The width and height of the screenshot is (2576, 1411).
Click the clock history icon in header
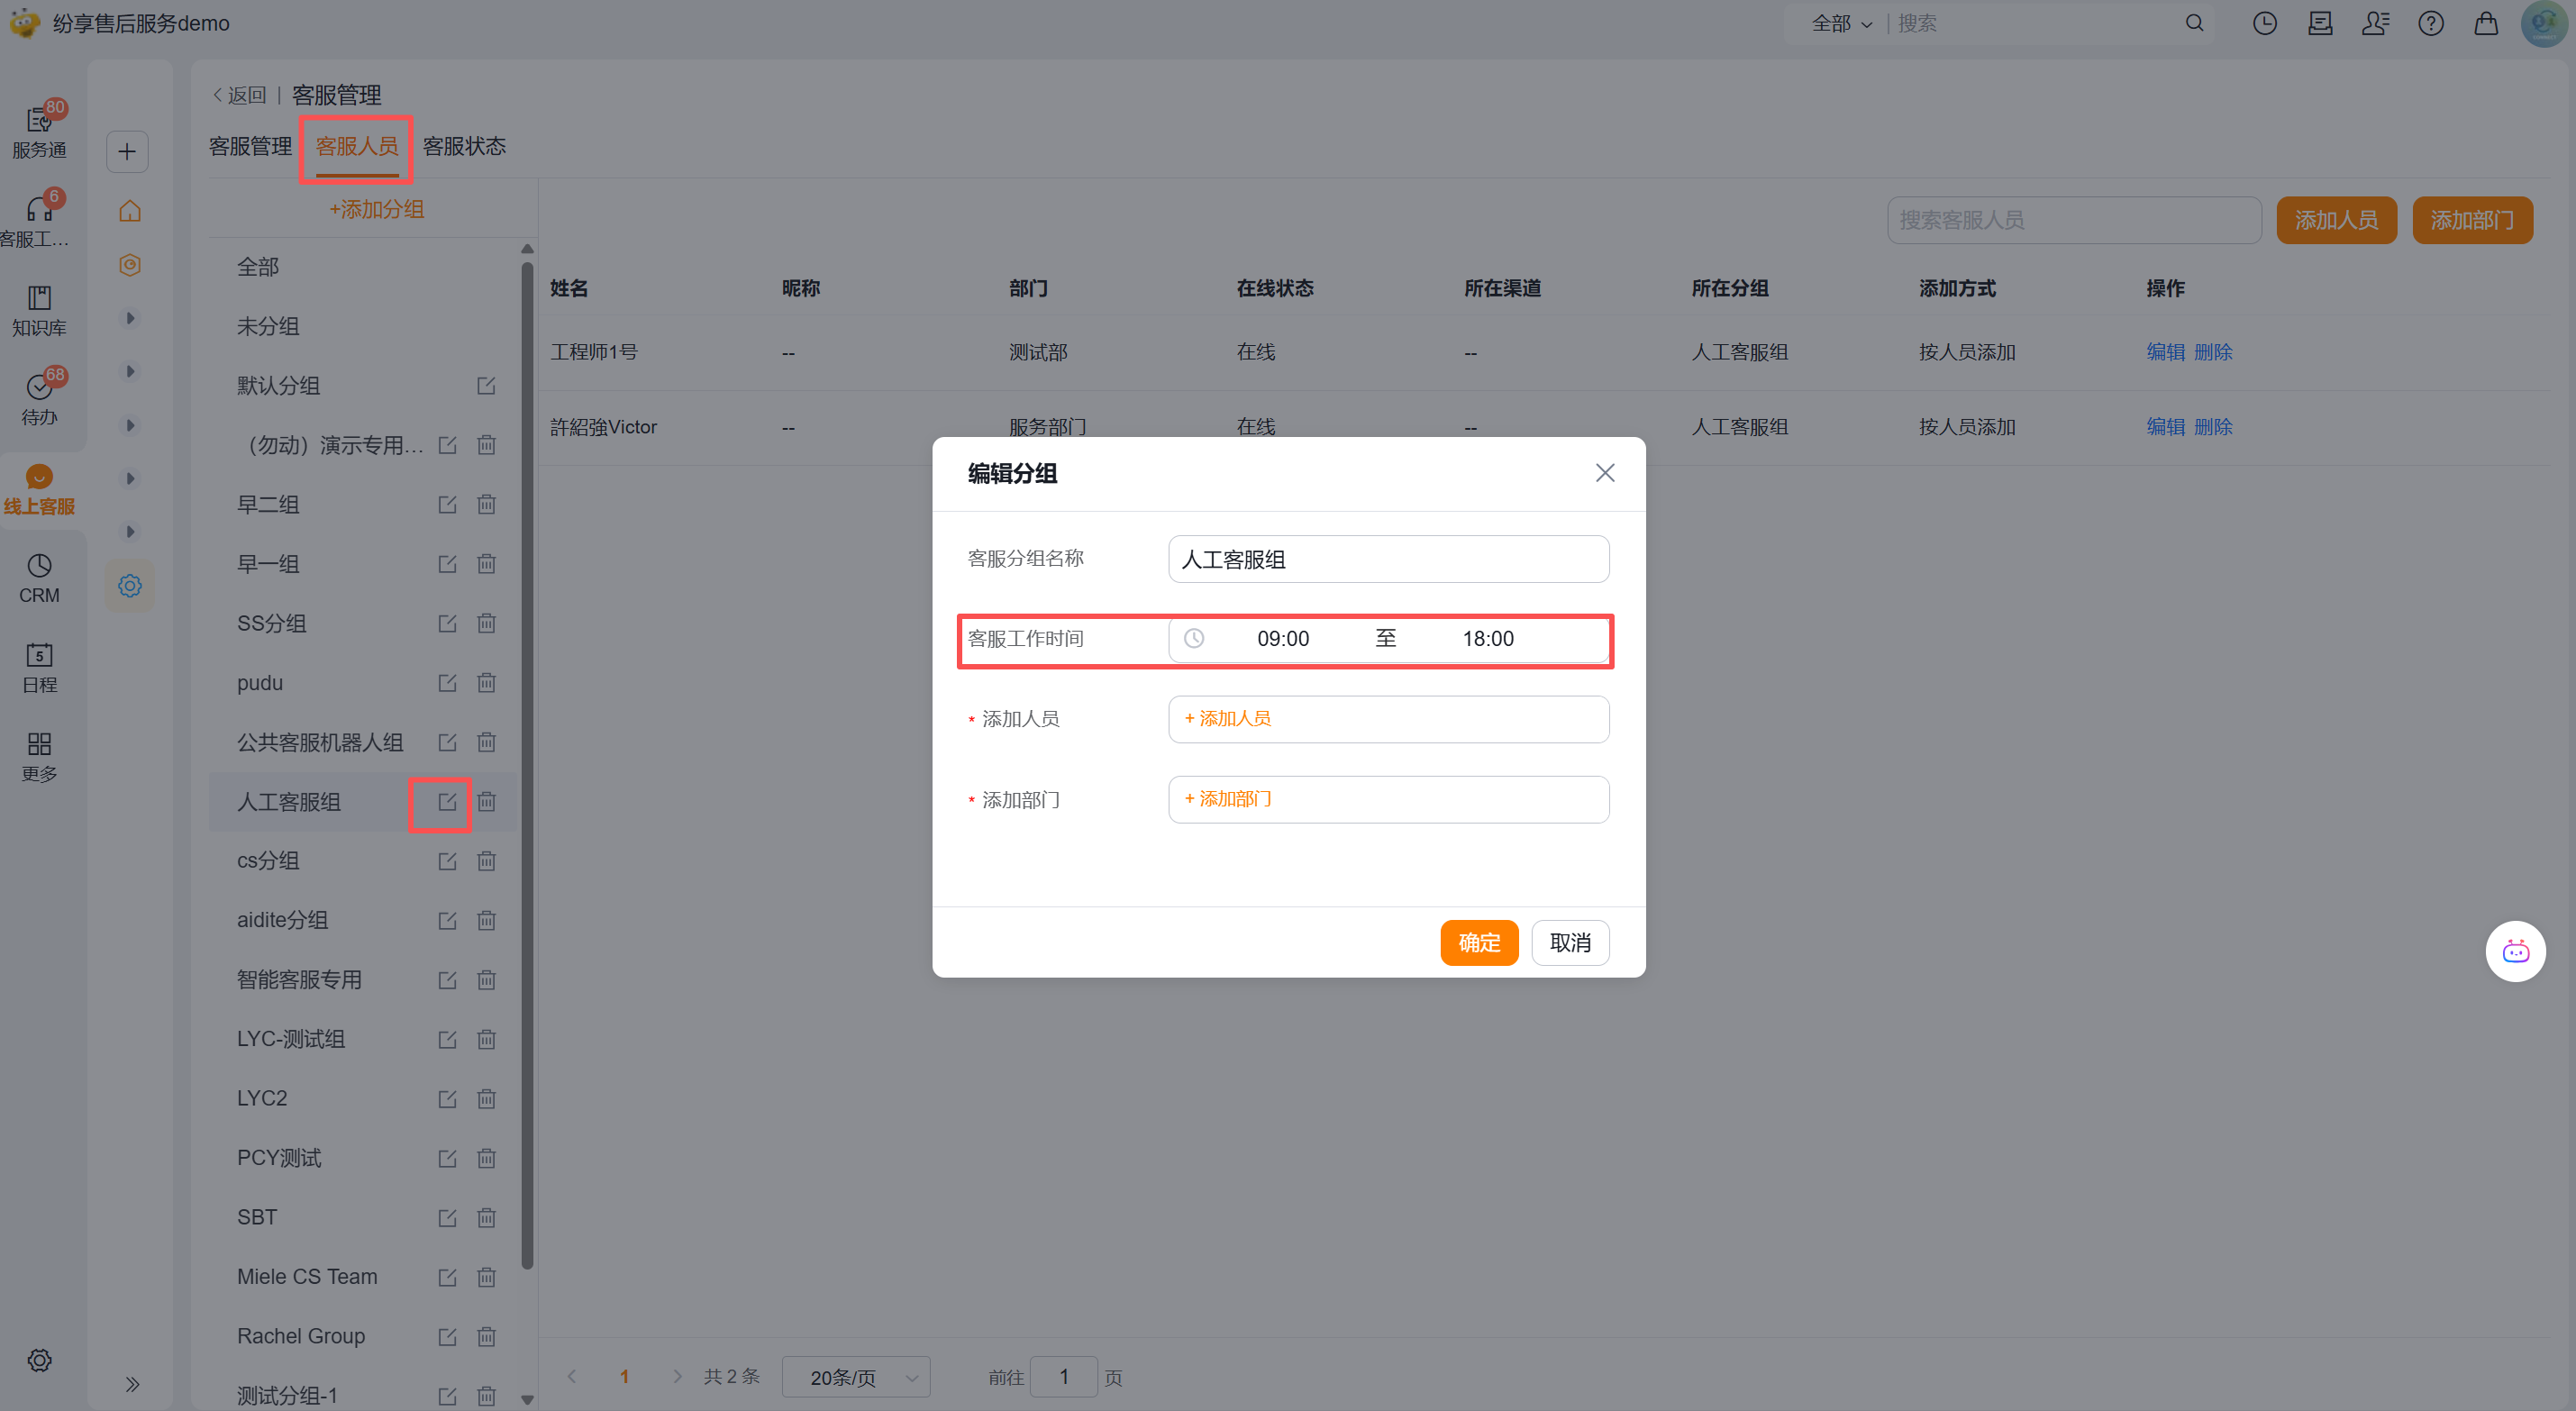[2265, 23]
